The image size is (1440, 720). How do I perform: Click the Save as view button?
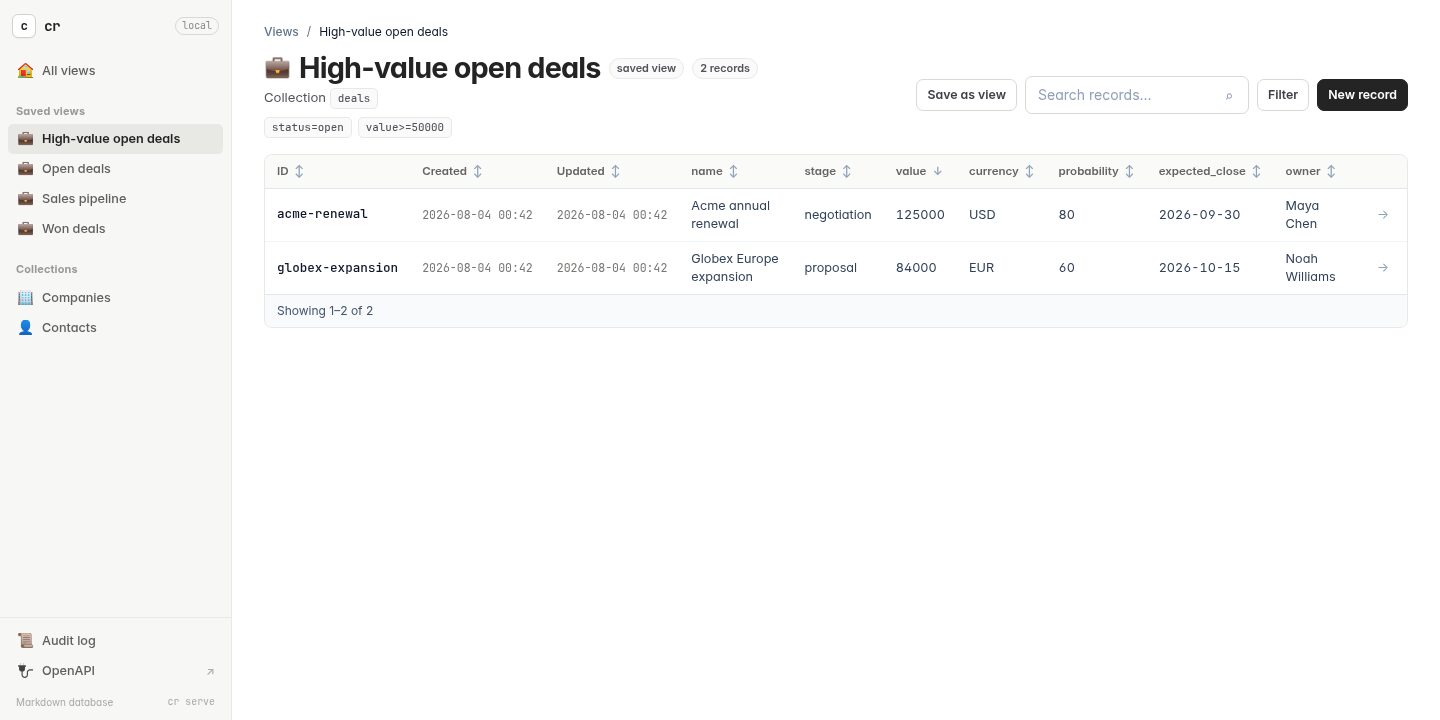pyautogui.click(x=966, y=95)
